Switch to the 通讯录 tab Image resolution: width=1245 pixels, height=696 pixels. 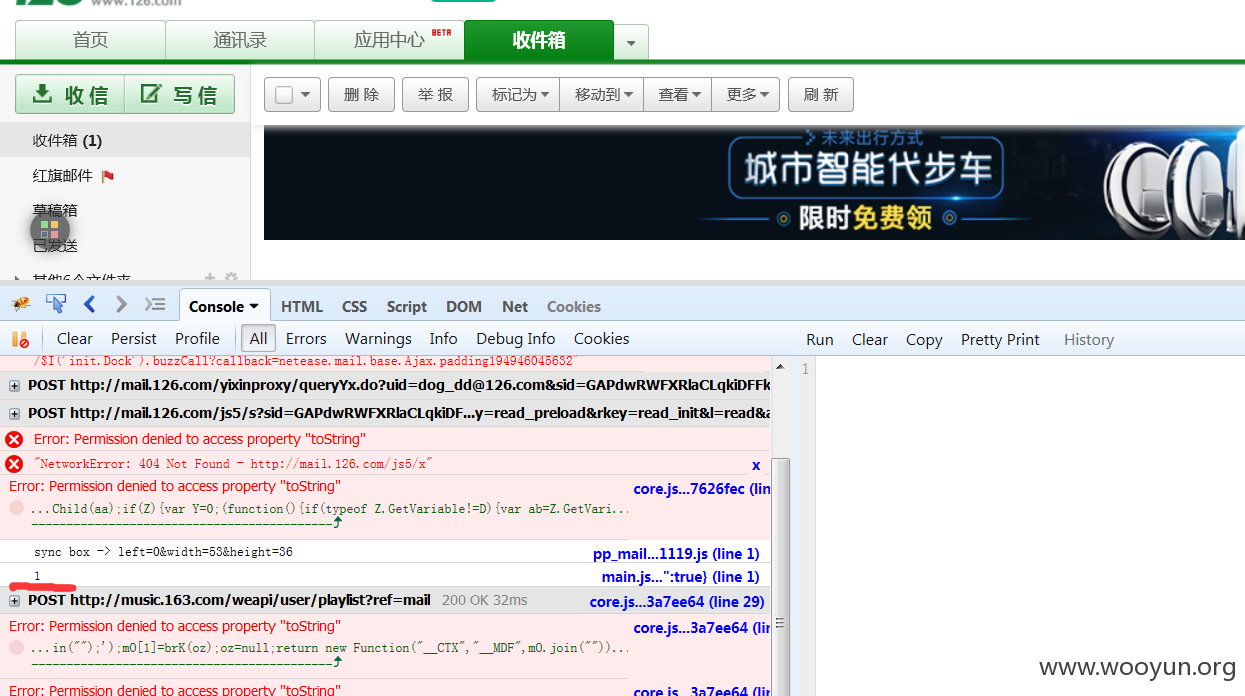[240, 40]
